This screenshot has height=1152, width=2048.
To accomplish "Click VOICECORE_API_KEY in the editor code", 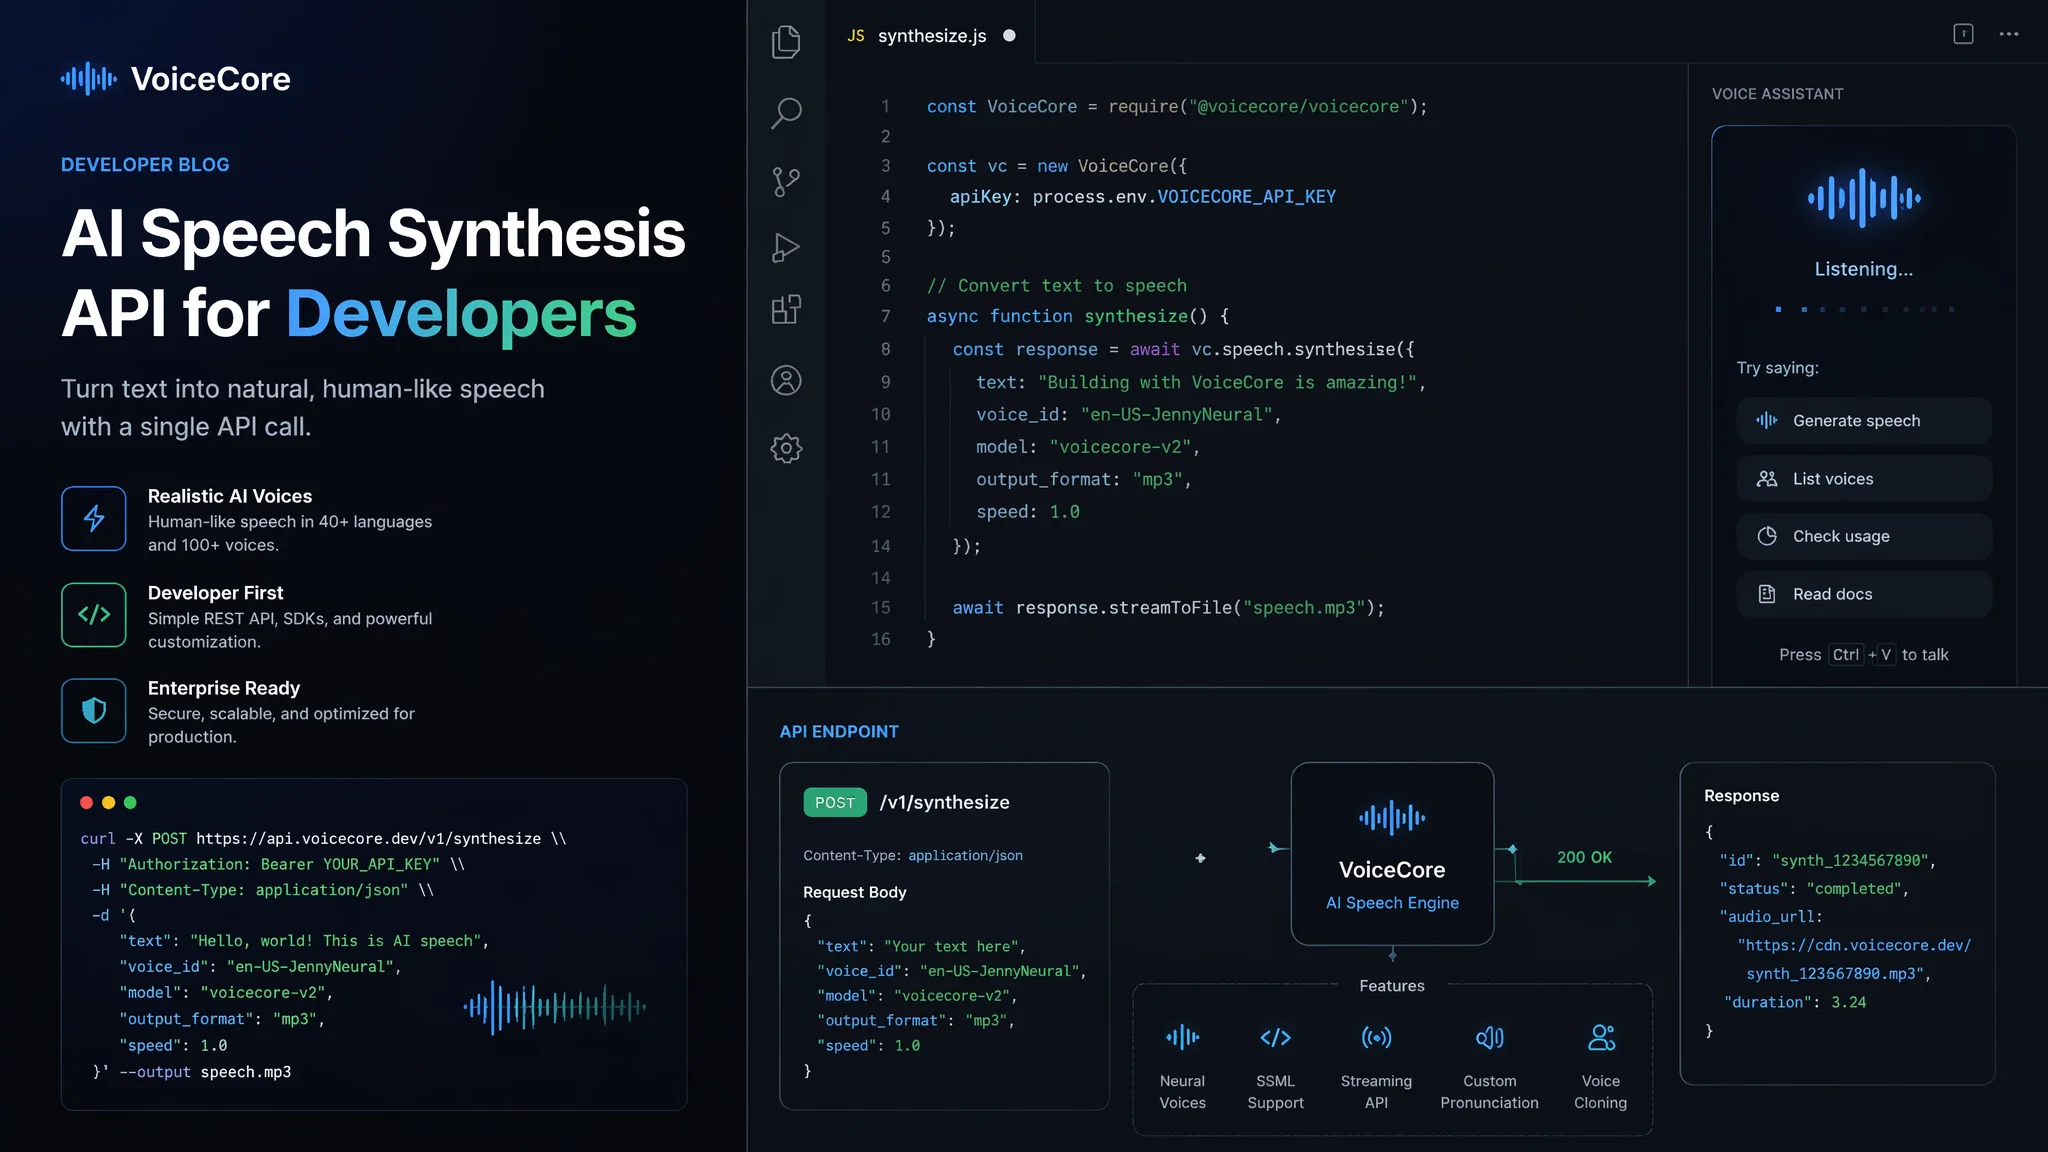I will tap(1246, 197).
